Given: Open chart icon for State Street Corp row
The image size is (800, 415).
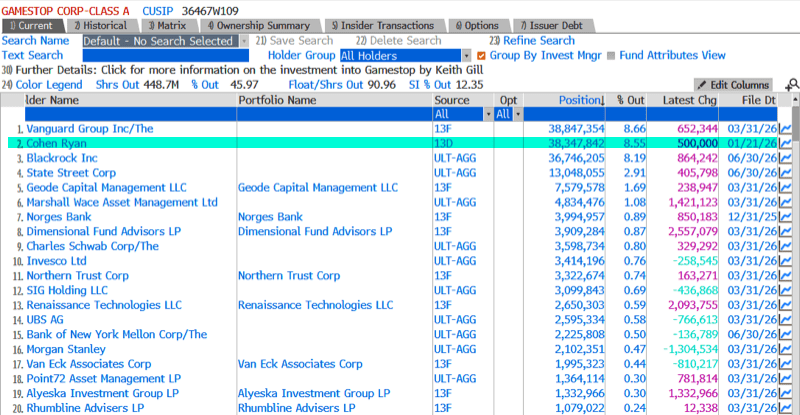Looking at the screenshot, I should click(x=786, y=173).
